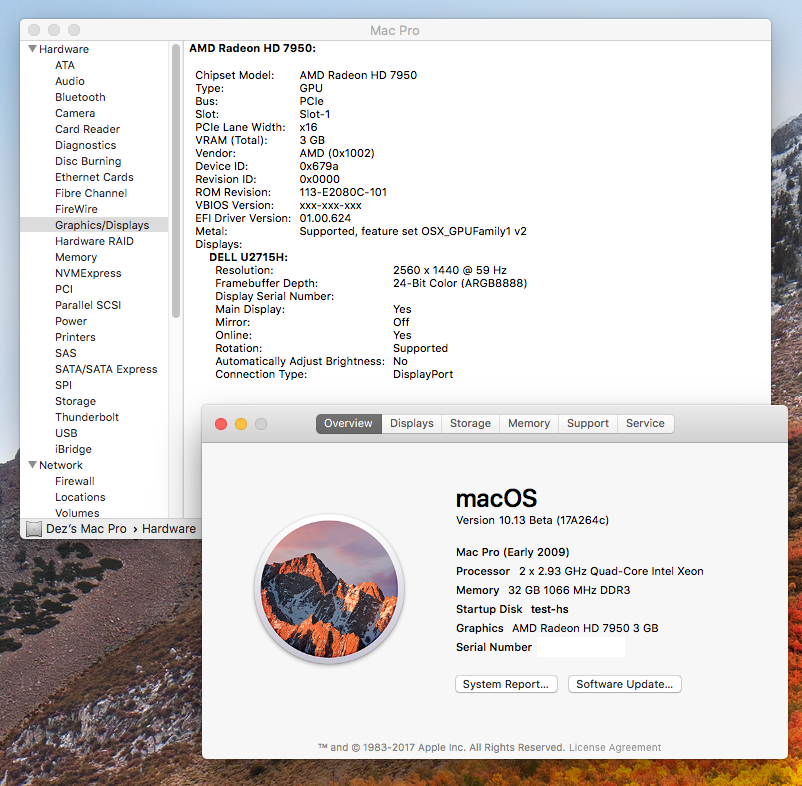This screenshot has height=786, width=802.
Task: Open the License Agreement link
Action: [615, 748]
